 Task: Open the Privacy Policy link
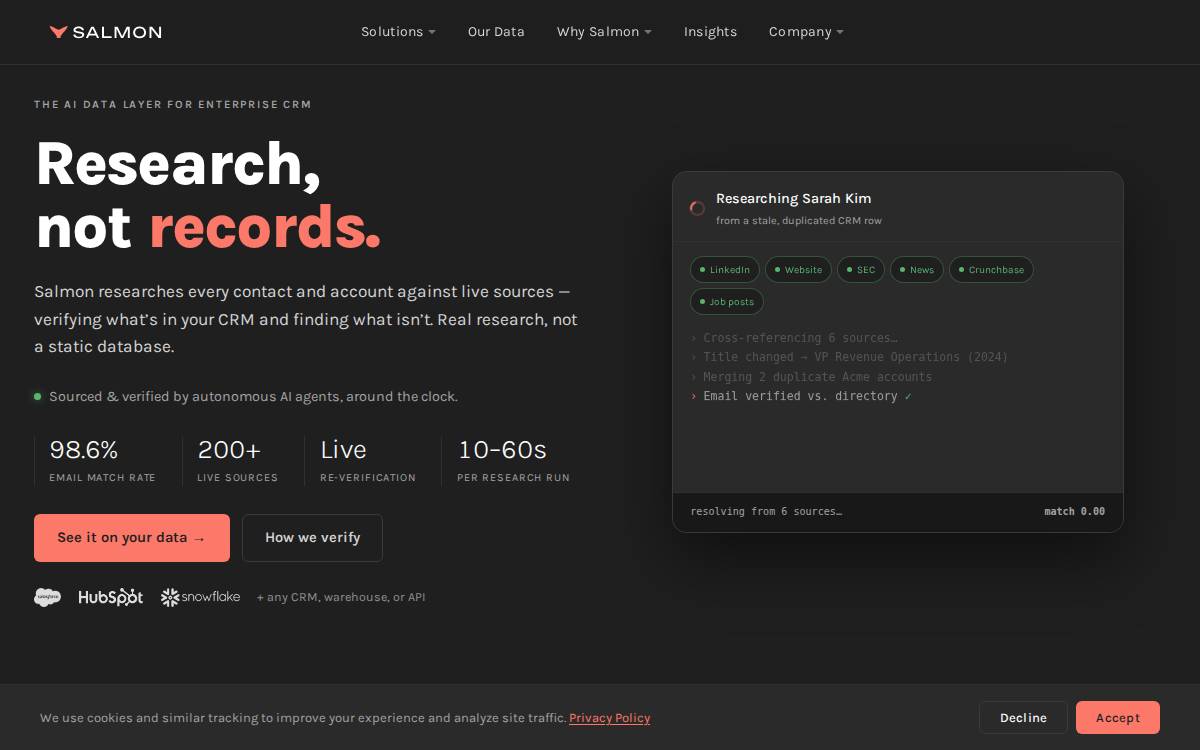coord(610,718)
